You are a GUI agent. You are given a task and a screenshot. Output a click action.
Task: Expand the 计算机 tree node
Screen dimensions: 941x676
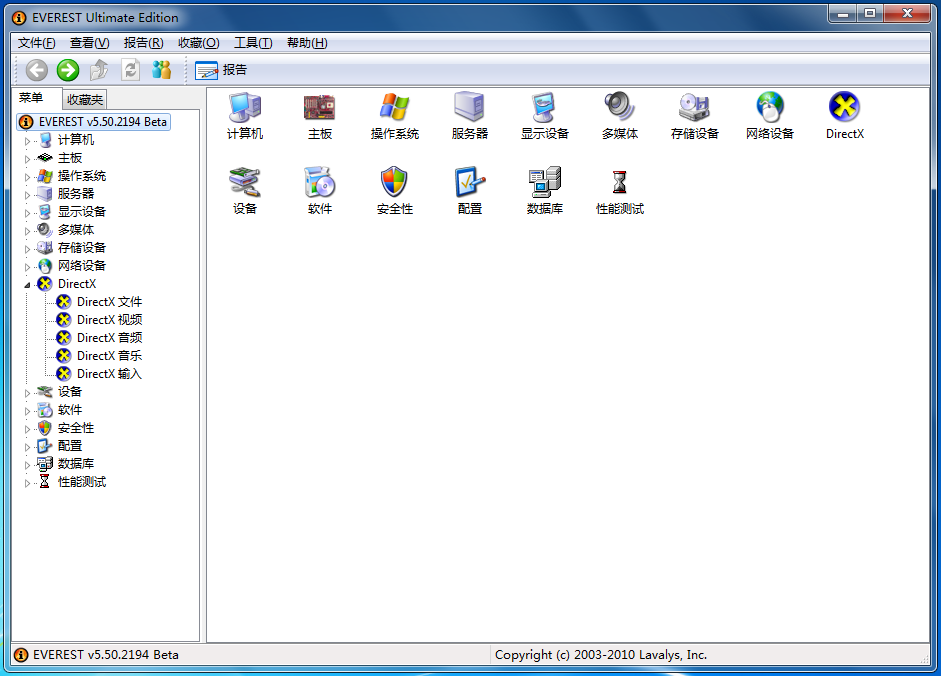tap(28, 141)
